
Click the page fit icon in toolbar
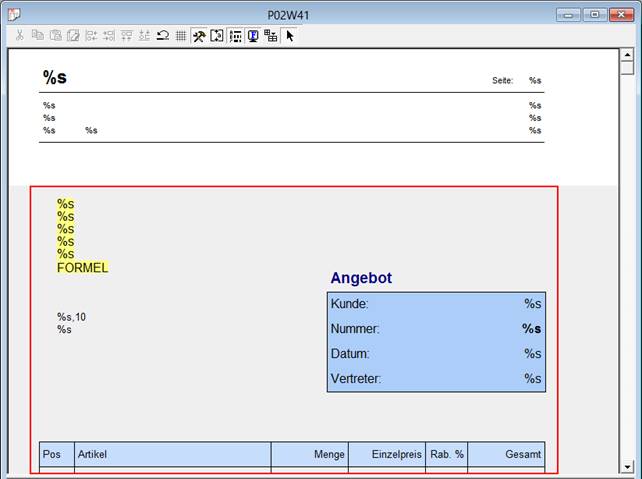point(217,35)
